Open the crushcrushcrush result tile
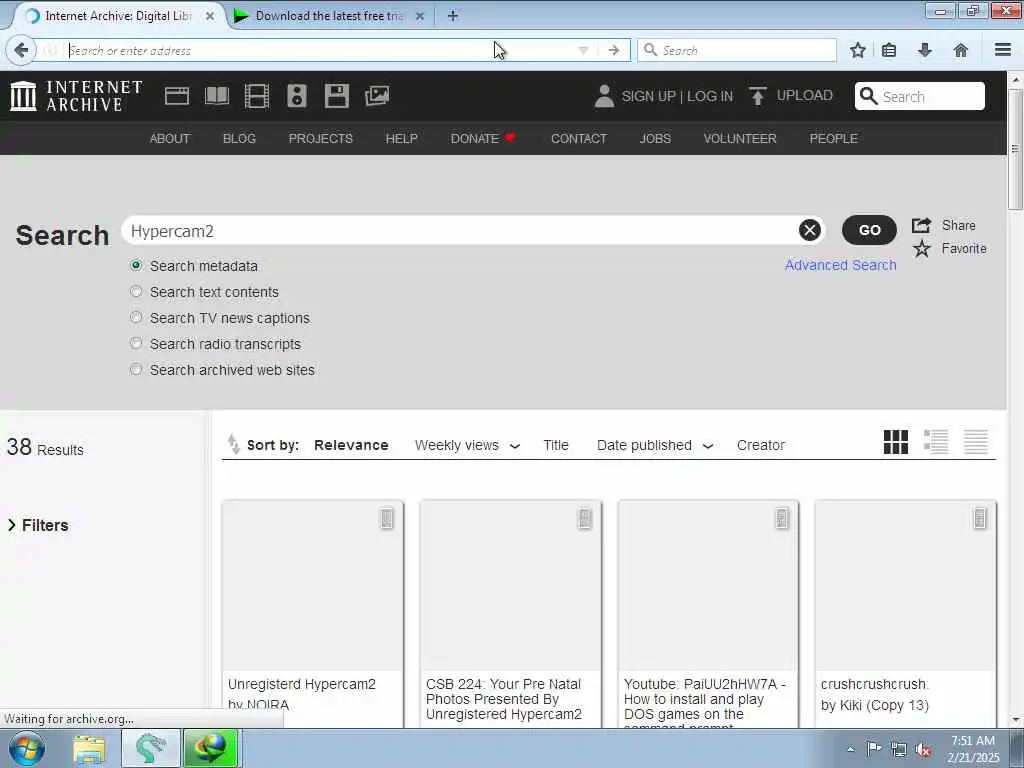This screenshot has width=1024, height=768. point(906,614)
